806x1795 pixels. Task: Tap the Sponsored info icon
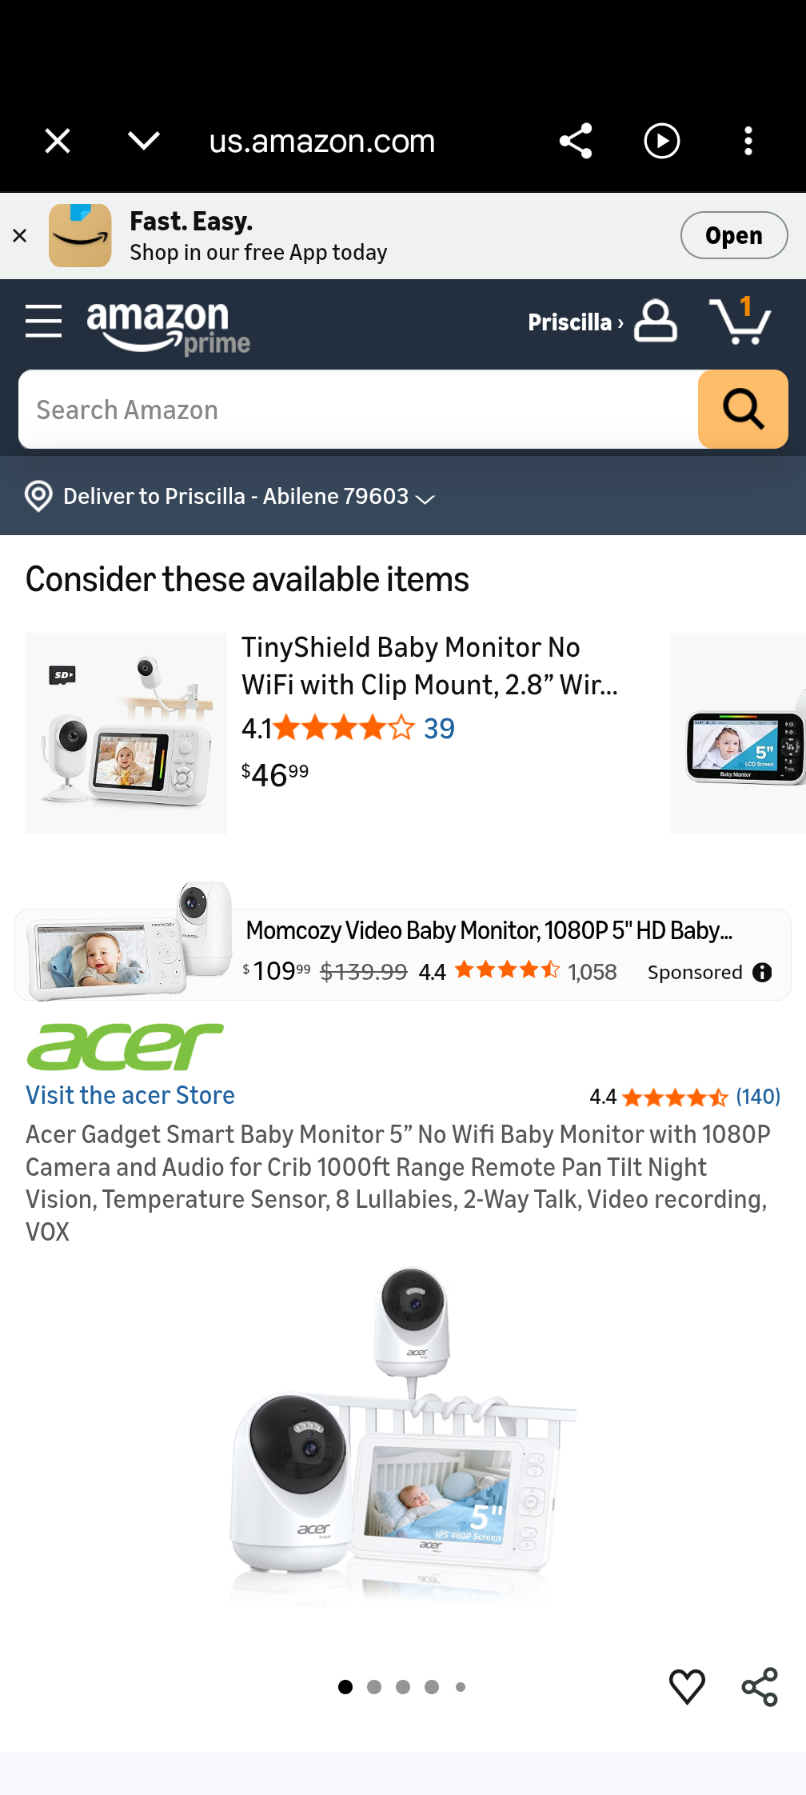[762, 972]
